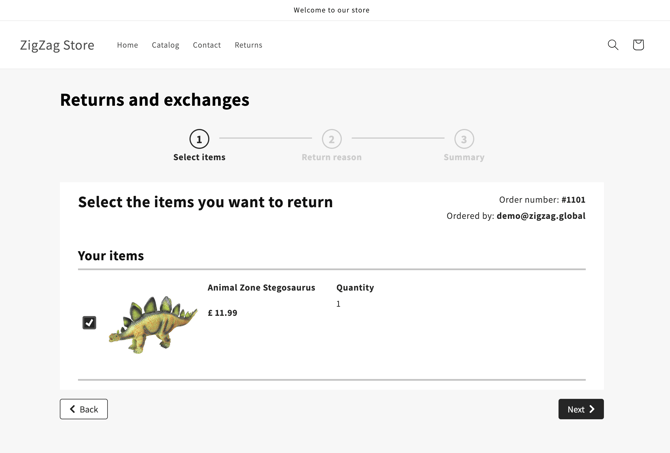Click order number #1101
The width and height of the screenshot is (670, 453).
pos(573,200)
